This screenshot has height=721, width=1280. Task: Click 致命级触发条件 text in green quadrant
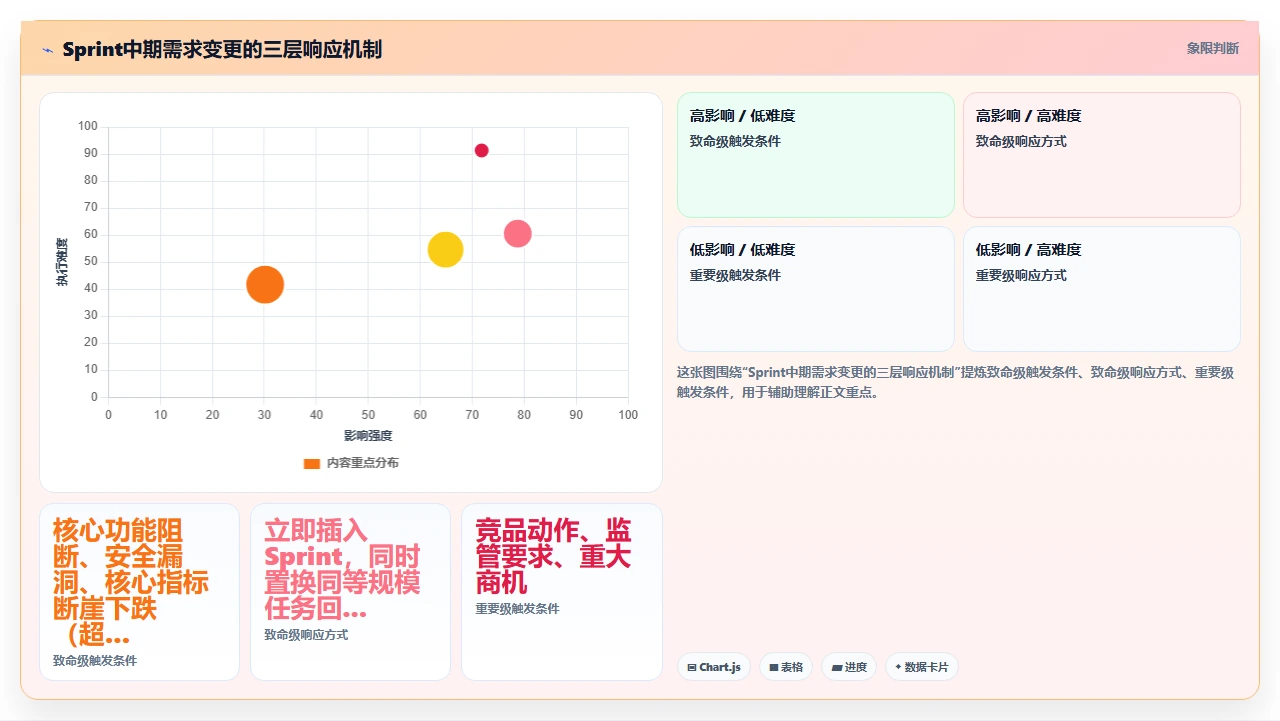click(735, 142)
